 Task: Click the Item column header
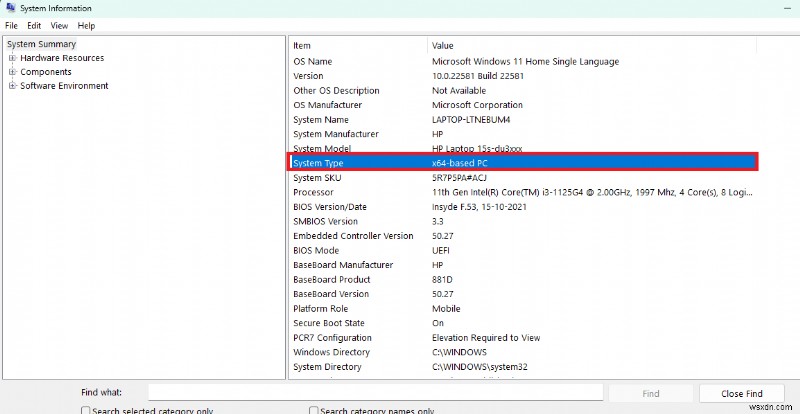coord(358,46)
